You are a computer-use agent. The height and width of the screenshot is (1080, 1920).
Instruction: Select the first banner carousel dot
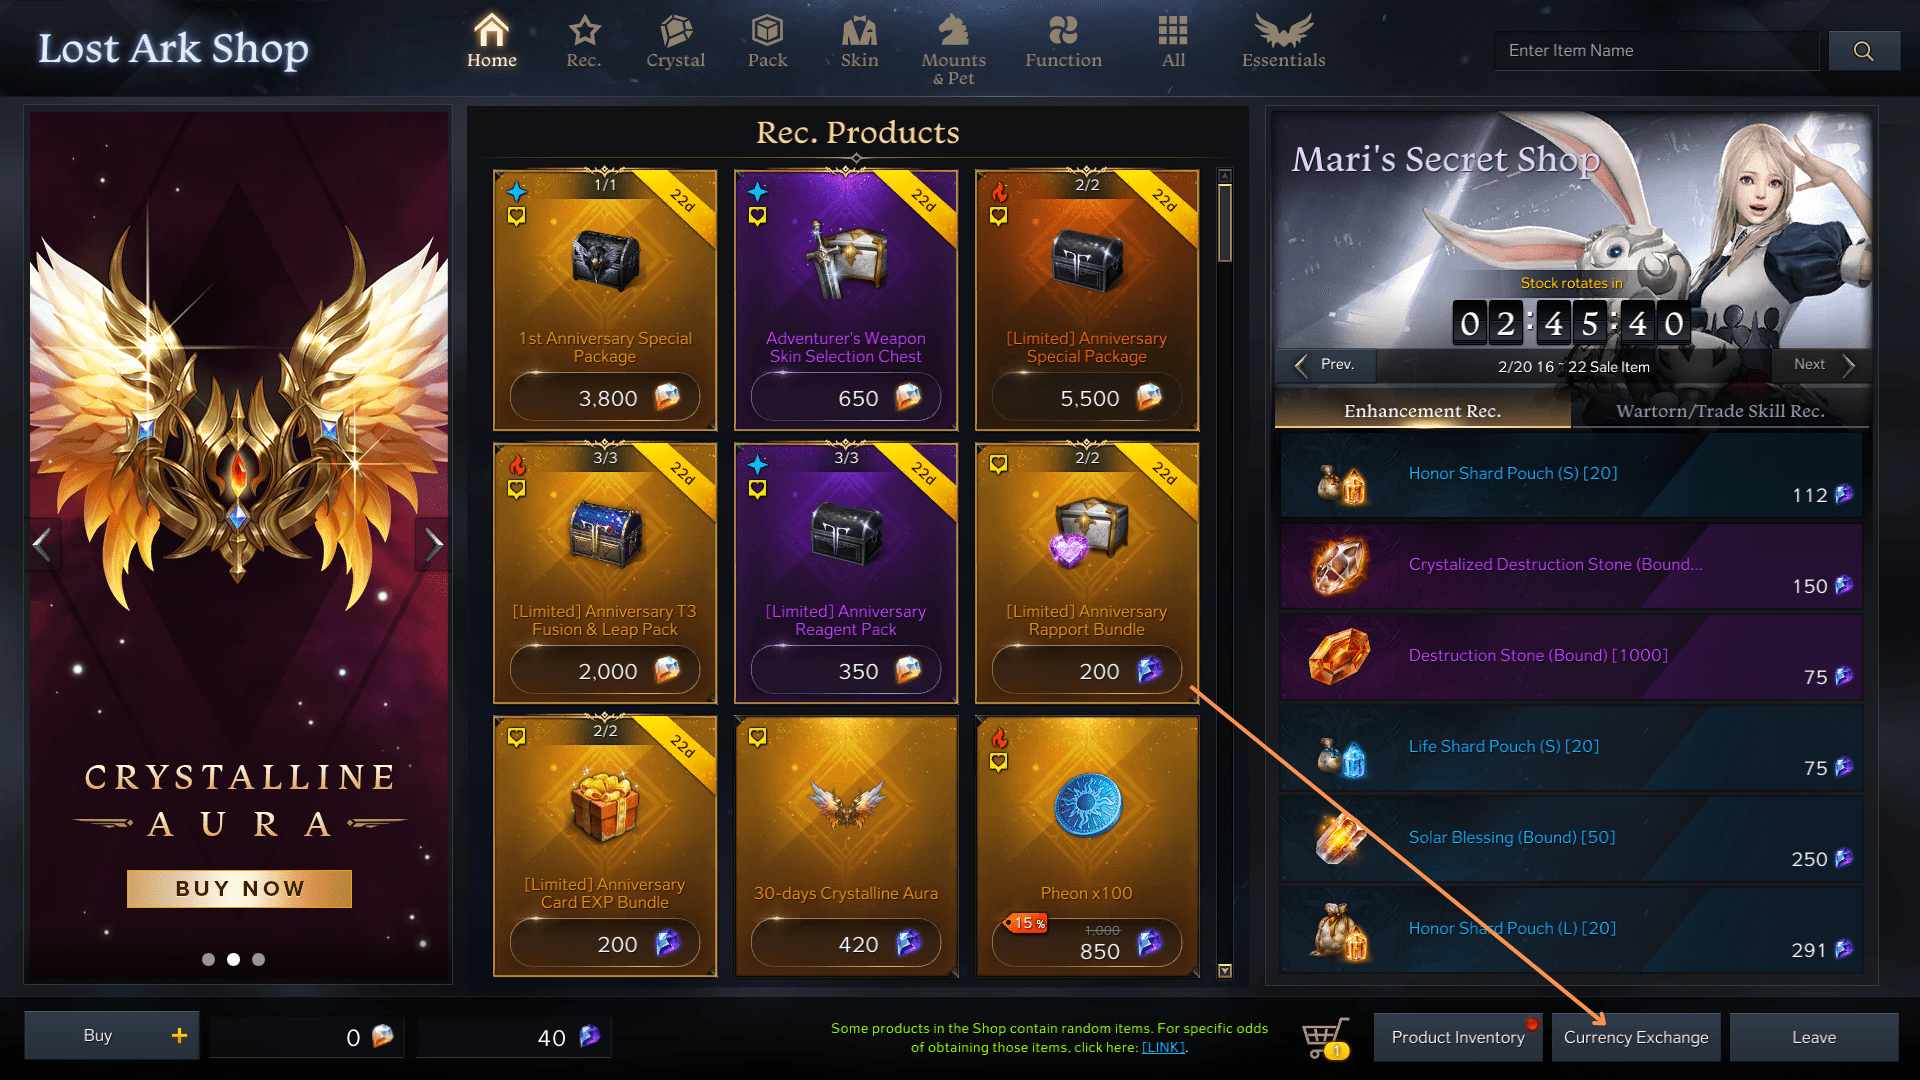tap(208, 959)
